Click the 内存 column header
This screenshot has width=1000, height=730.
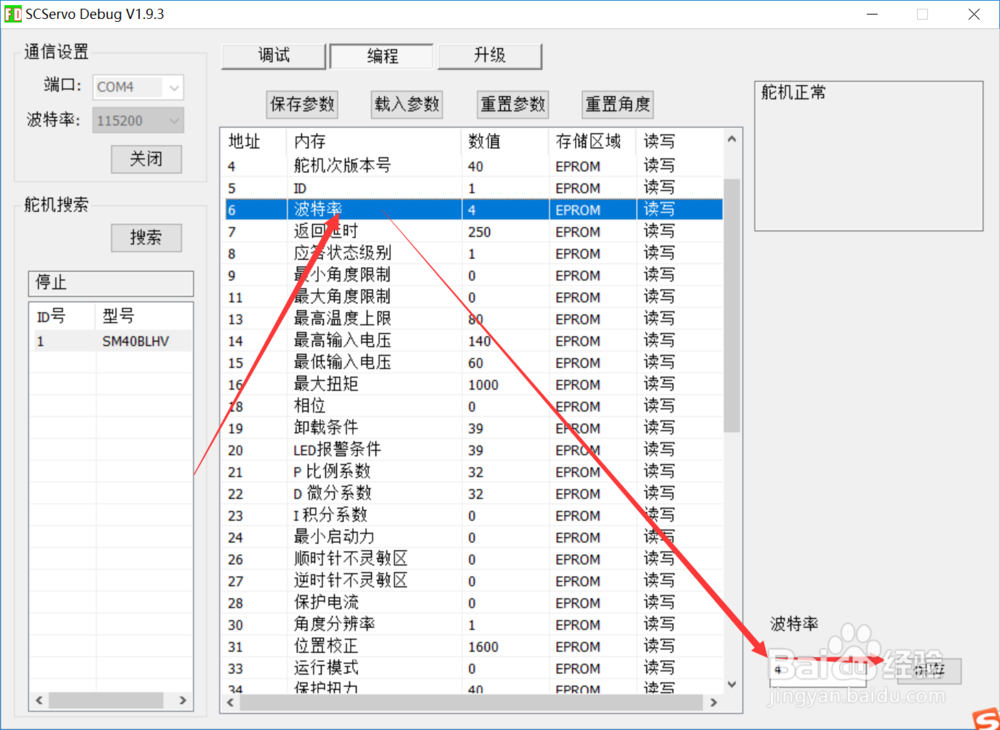point(374,142)
